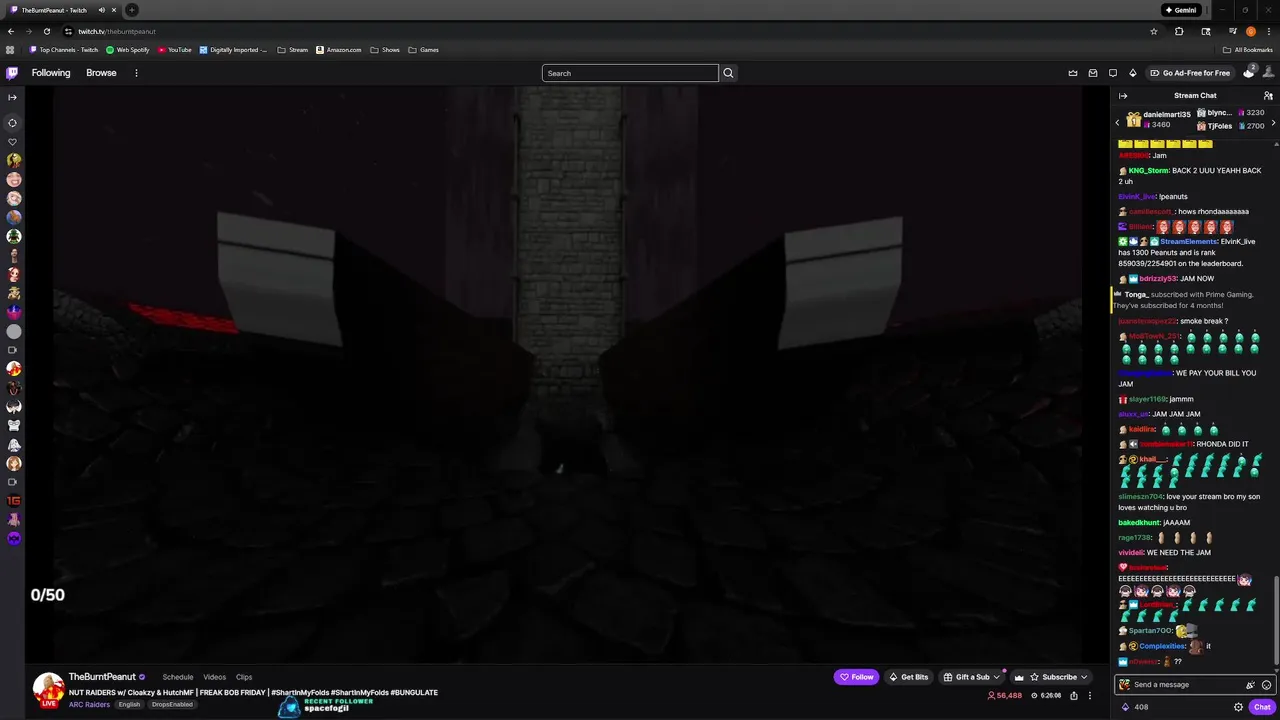The height and width of the screenshot is (720, 1280).
Task: Switch to Clips tab
Action: 244,677
